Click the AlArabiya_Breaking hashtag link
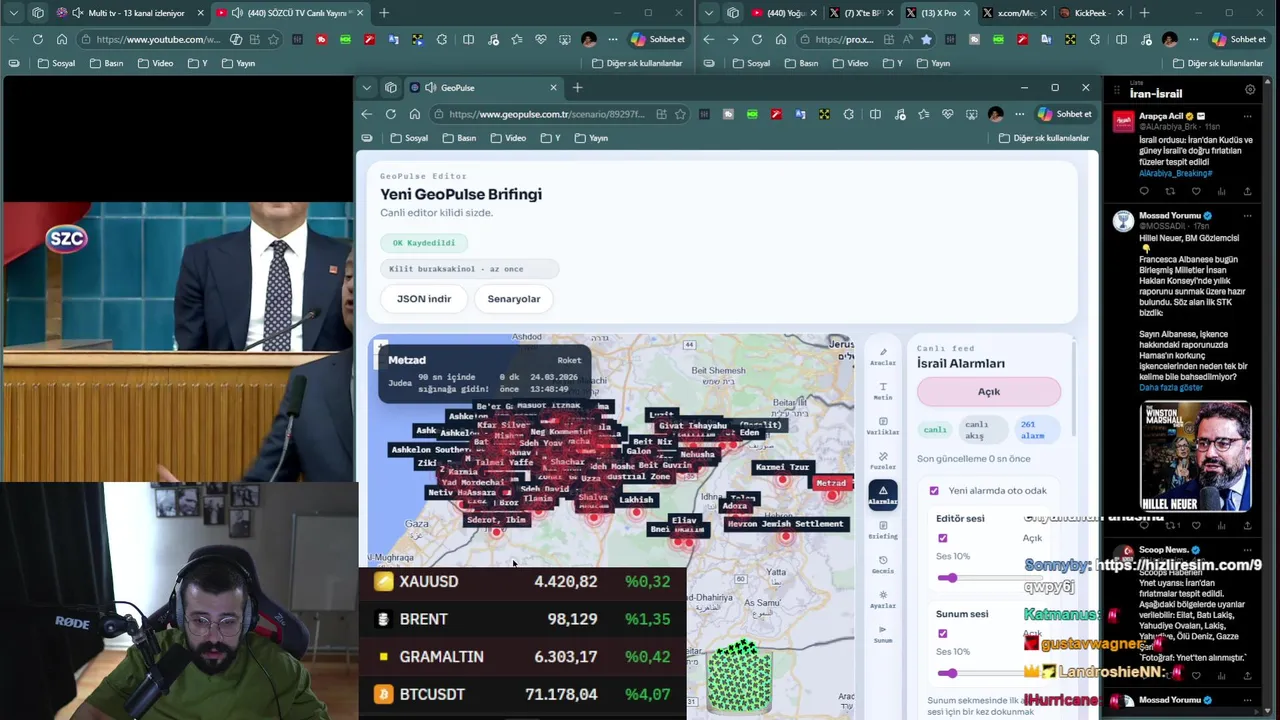The height and width of the screenshot is (720, 1280). tap(1176, 173)
